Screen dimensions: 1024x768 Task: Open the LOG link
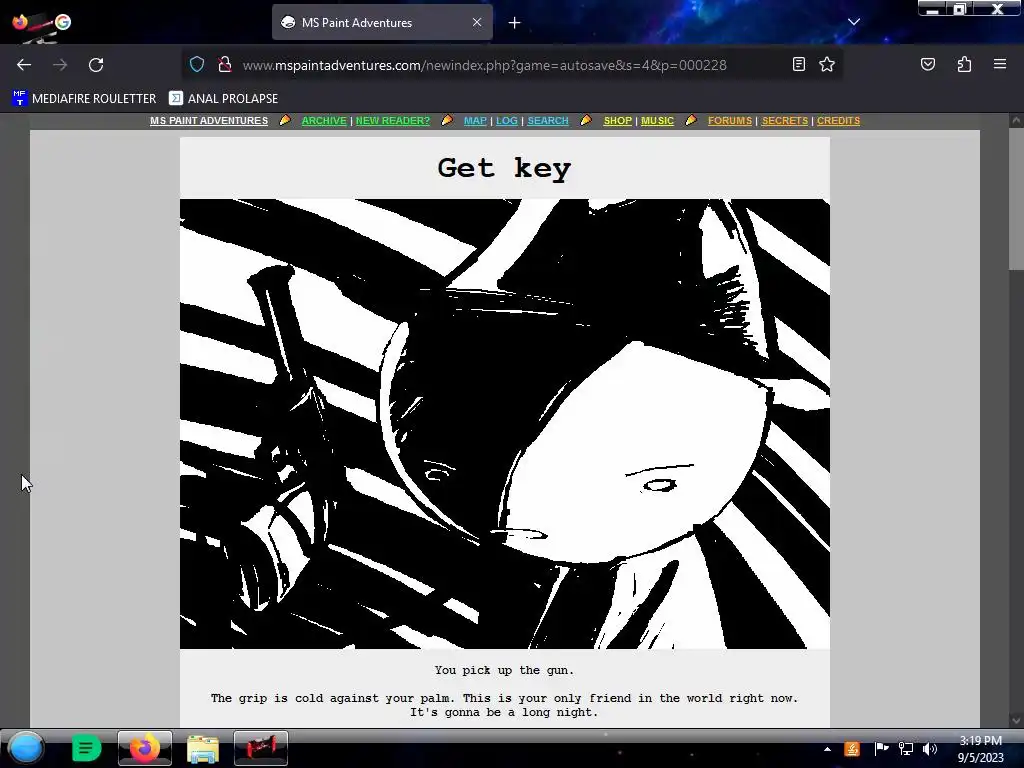(x=507, y=121)
